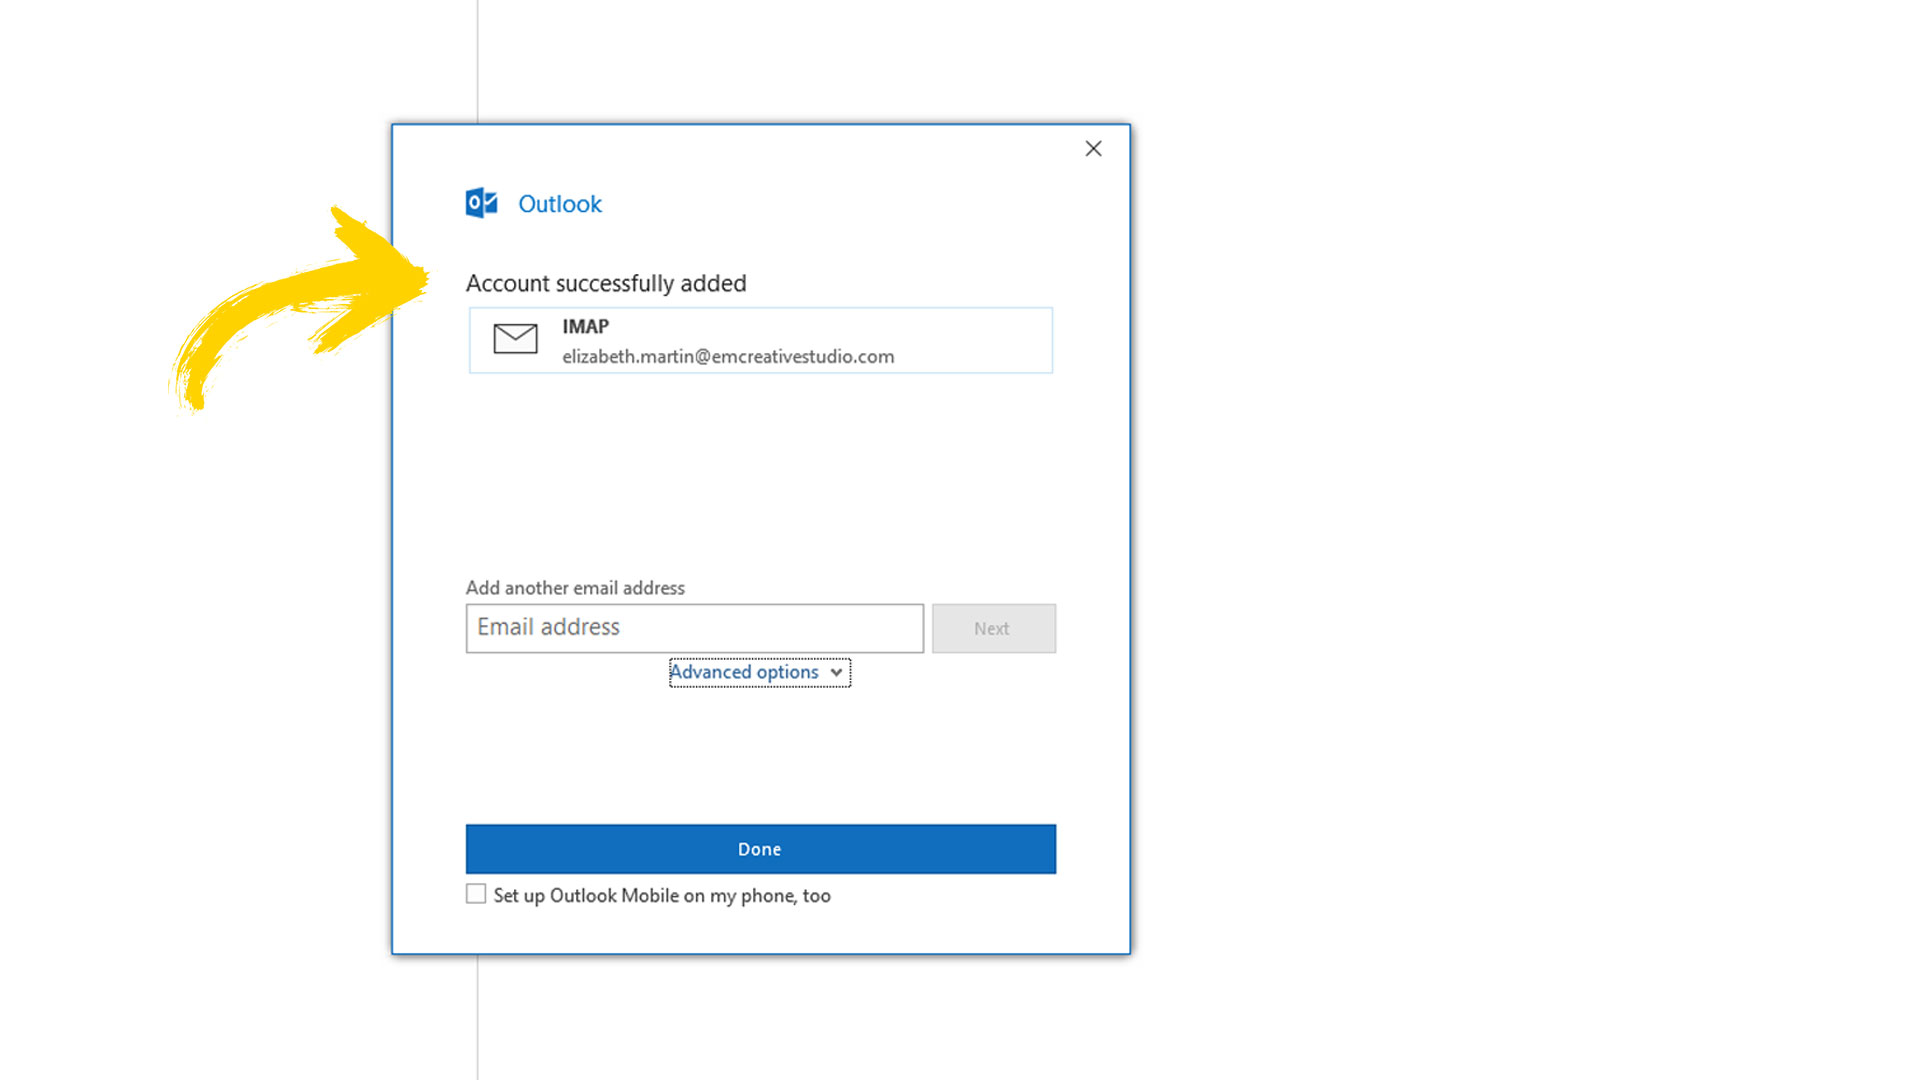Close the Outlook account dialog
The width and height of the screenshot is (1920, 1080).
pos(1093,149)
